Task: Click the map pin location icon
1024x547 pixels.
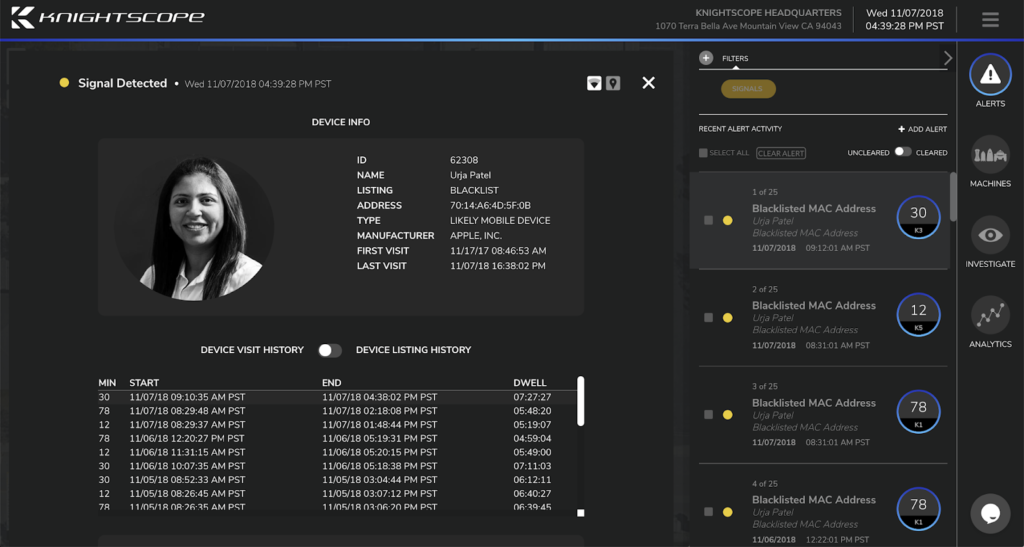Action: (613, 83)
